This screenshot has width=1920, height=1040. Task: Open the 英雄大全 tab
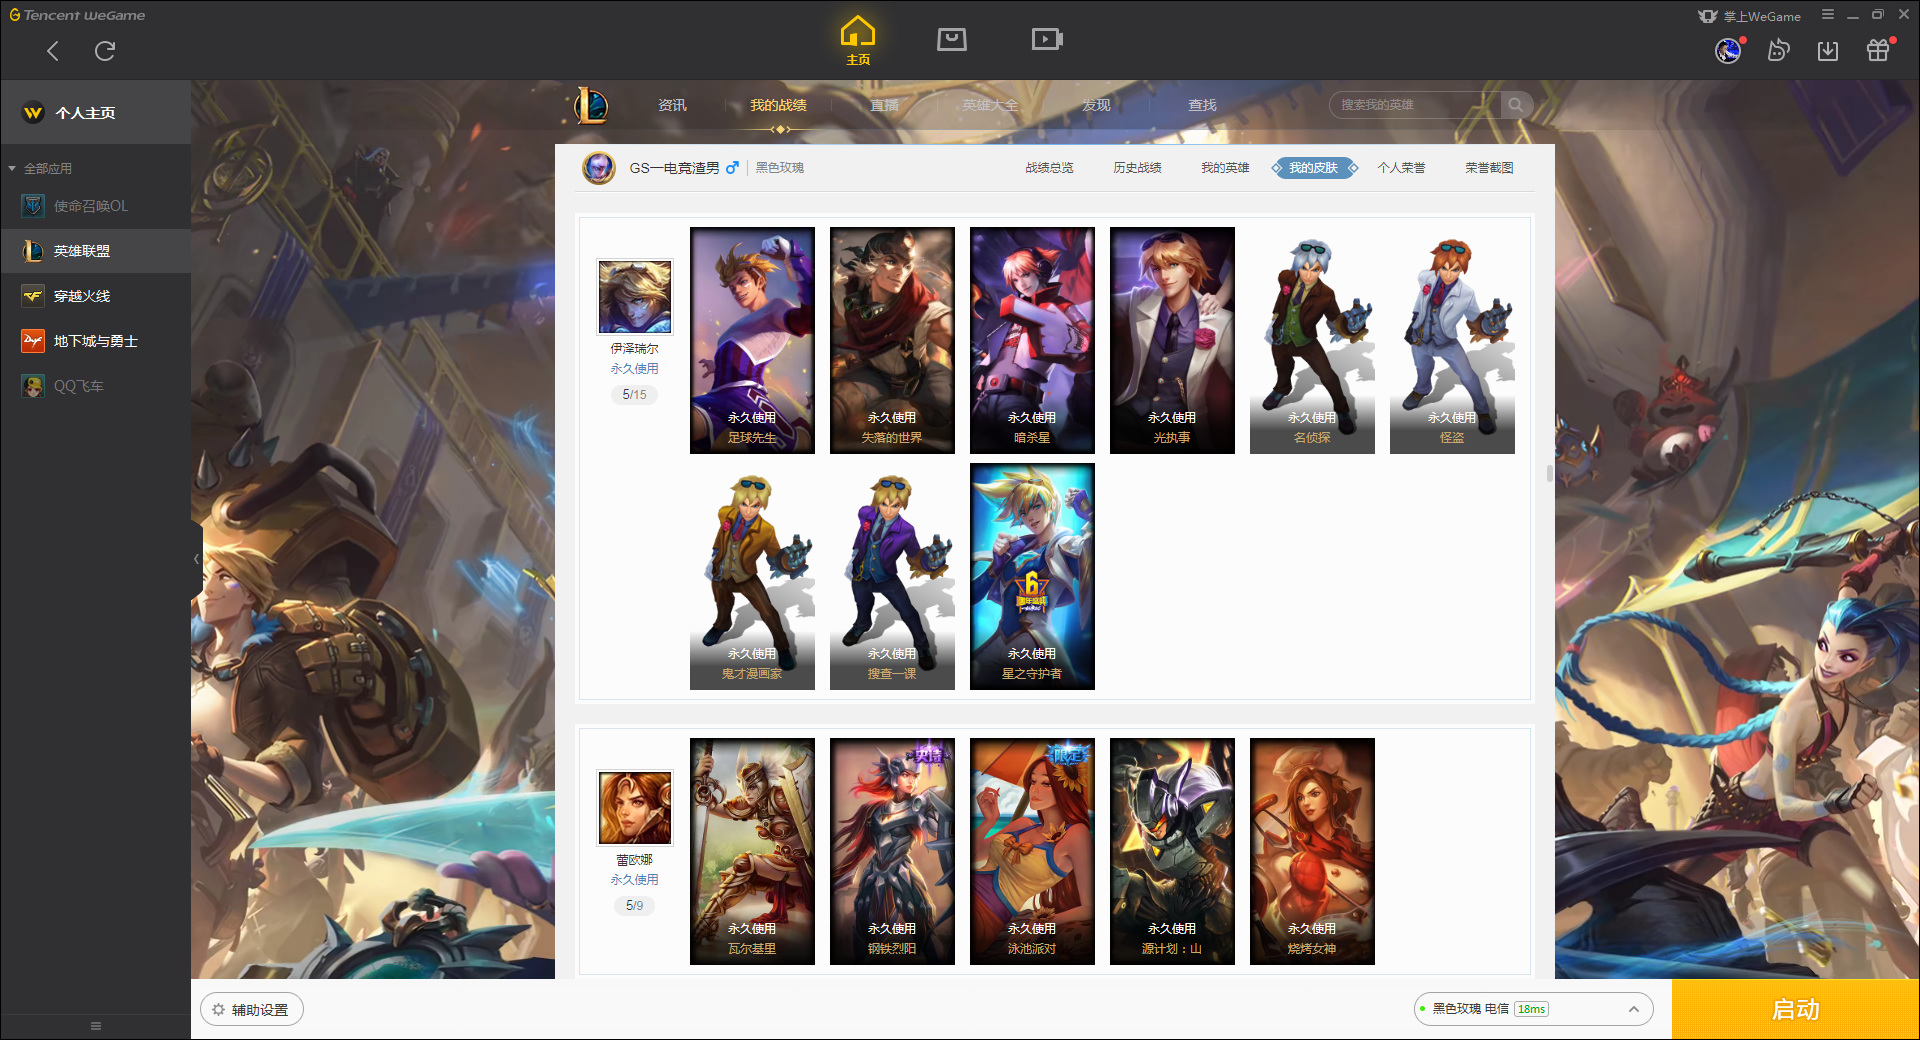[x=990, y=105]
